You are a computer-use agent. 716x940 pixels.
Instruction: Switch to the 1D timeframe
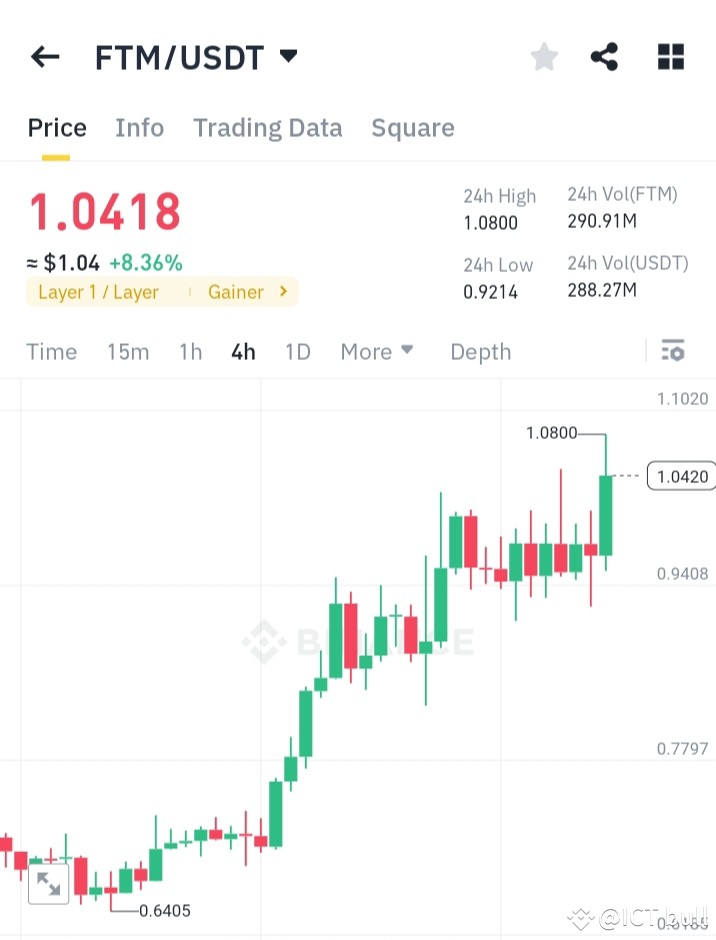click(297, 351)
